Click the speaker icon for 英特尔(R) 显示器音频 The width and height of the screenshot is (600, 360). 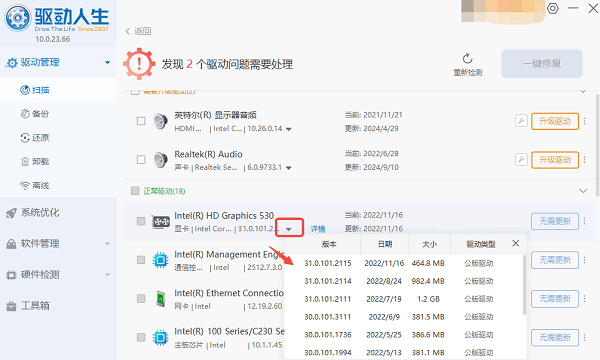pyautogui.click(x=160, y=121)
